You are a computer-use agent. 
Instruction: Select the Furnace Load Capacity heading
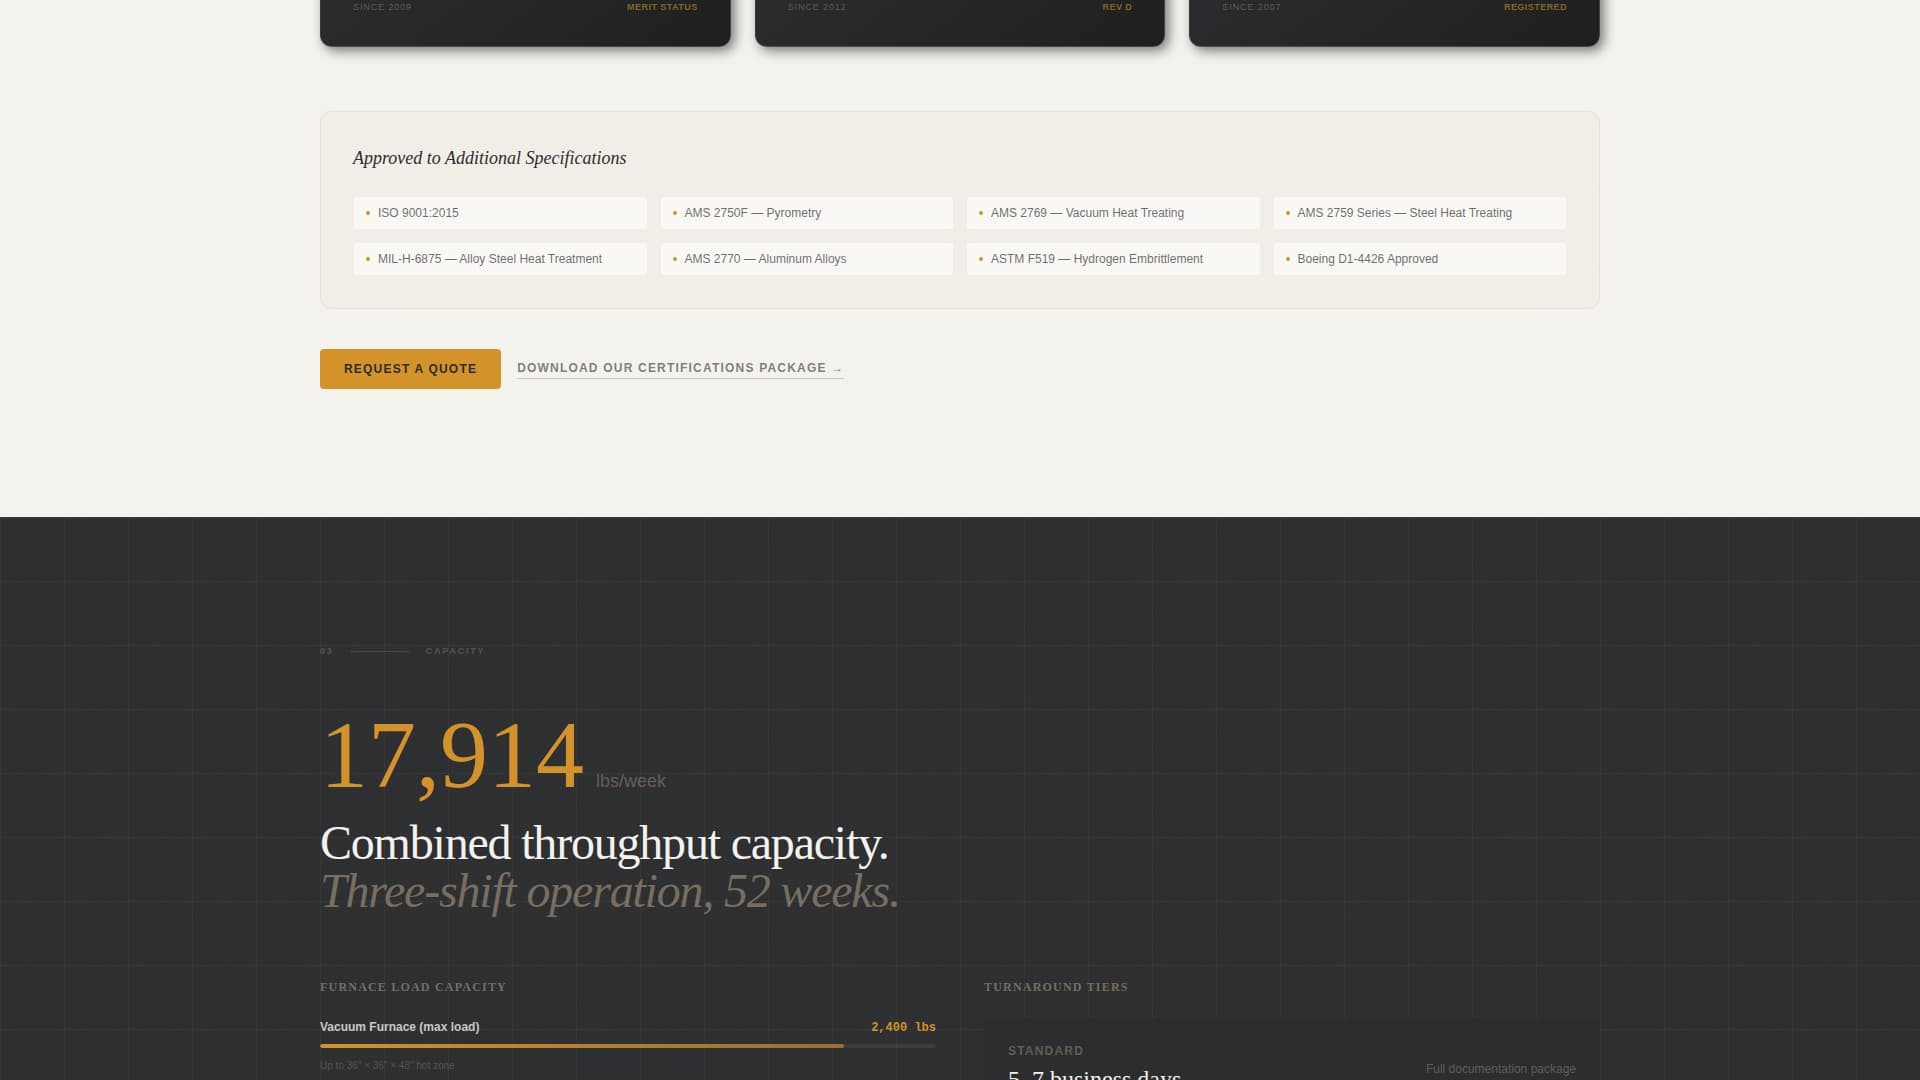click(x=413, y=987)
